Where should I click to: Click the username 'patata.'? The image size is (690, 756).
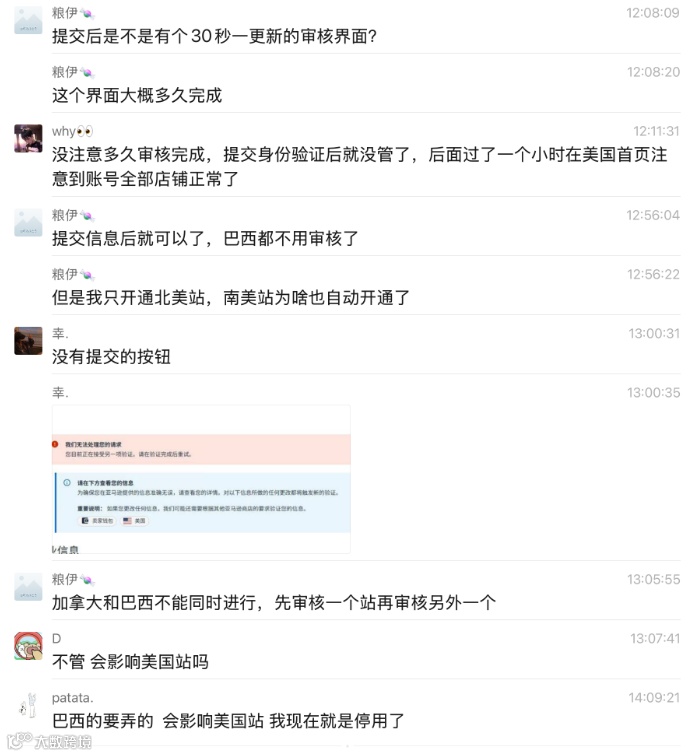point(73,698)
